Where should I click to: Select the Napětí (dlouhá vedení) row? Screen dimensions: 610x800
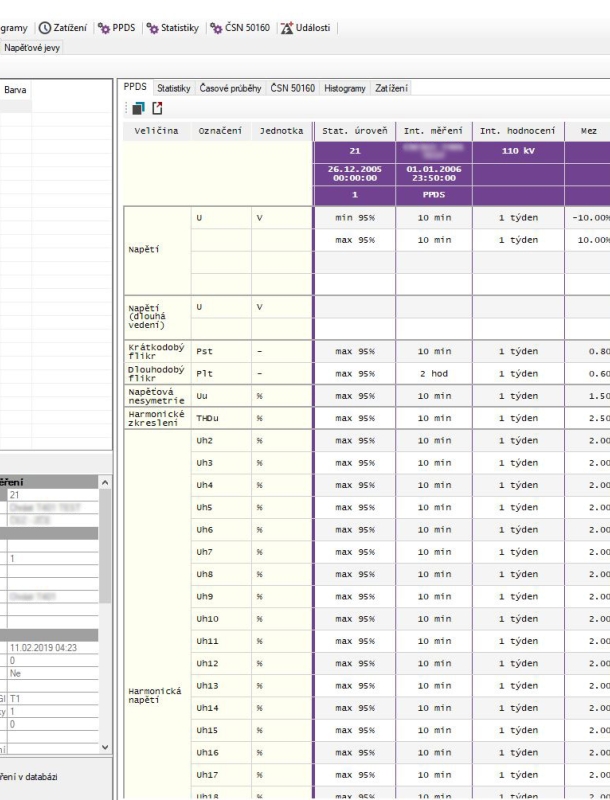157,317
